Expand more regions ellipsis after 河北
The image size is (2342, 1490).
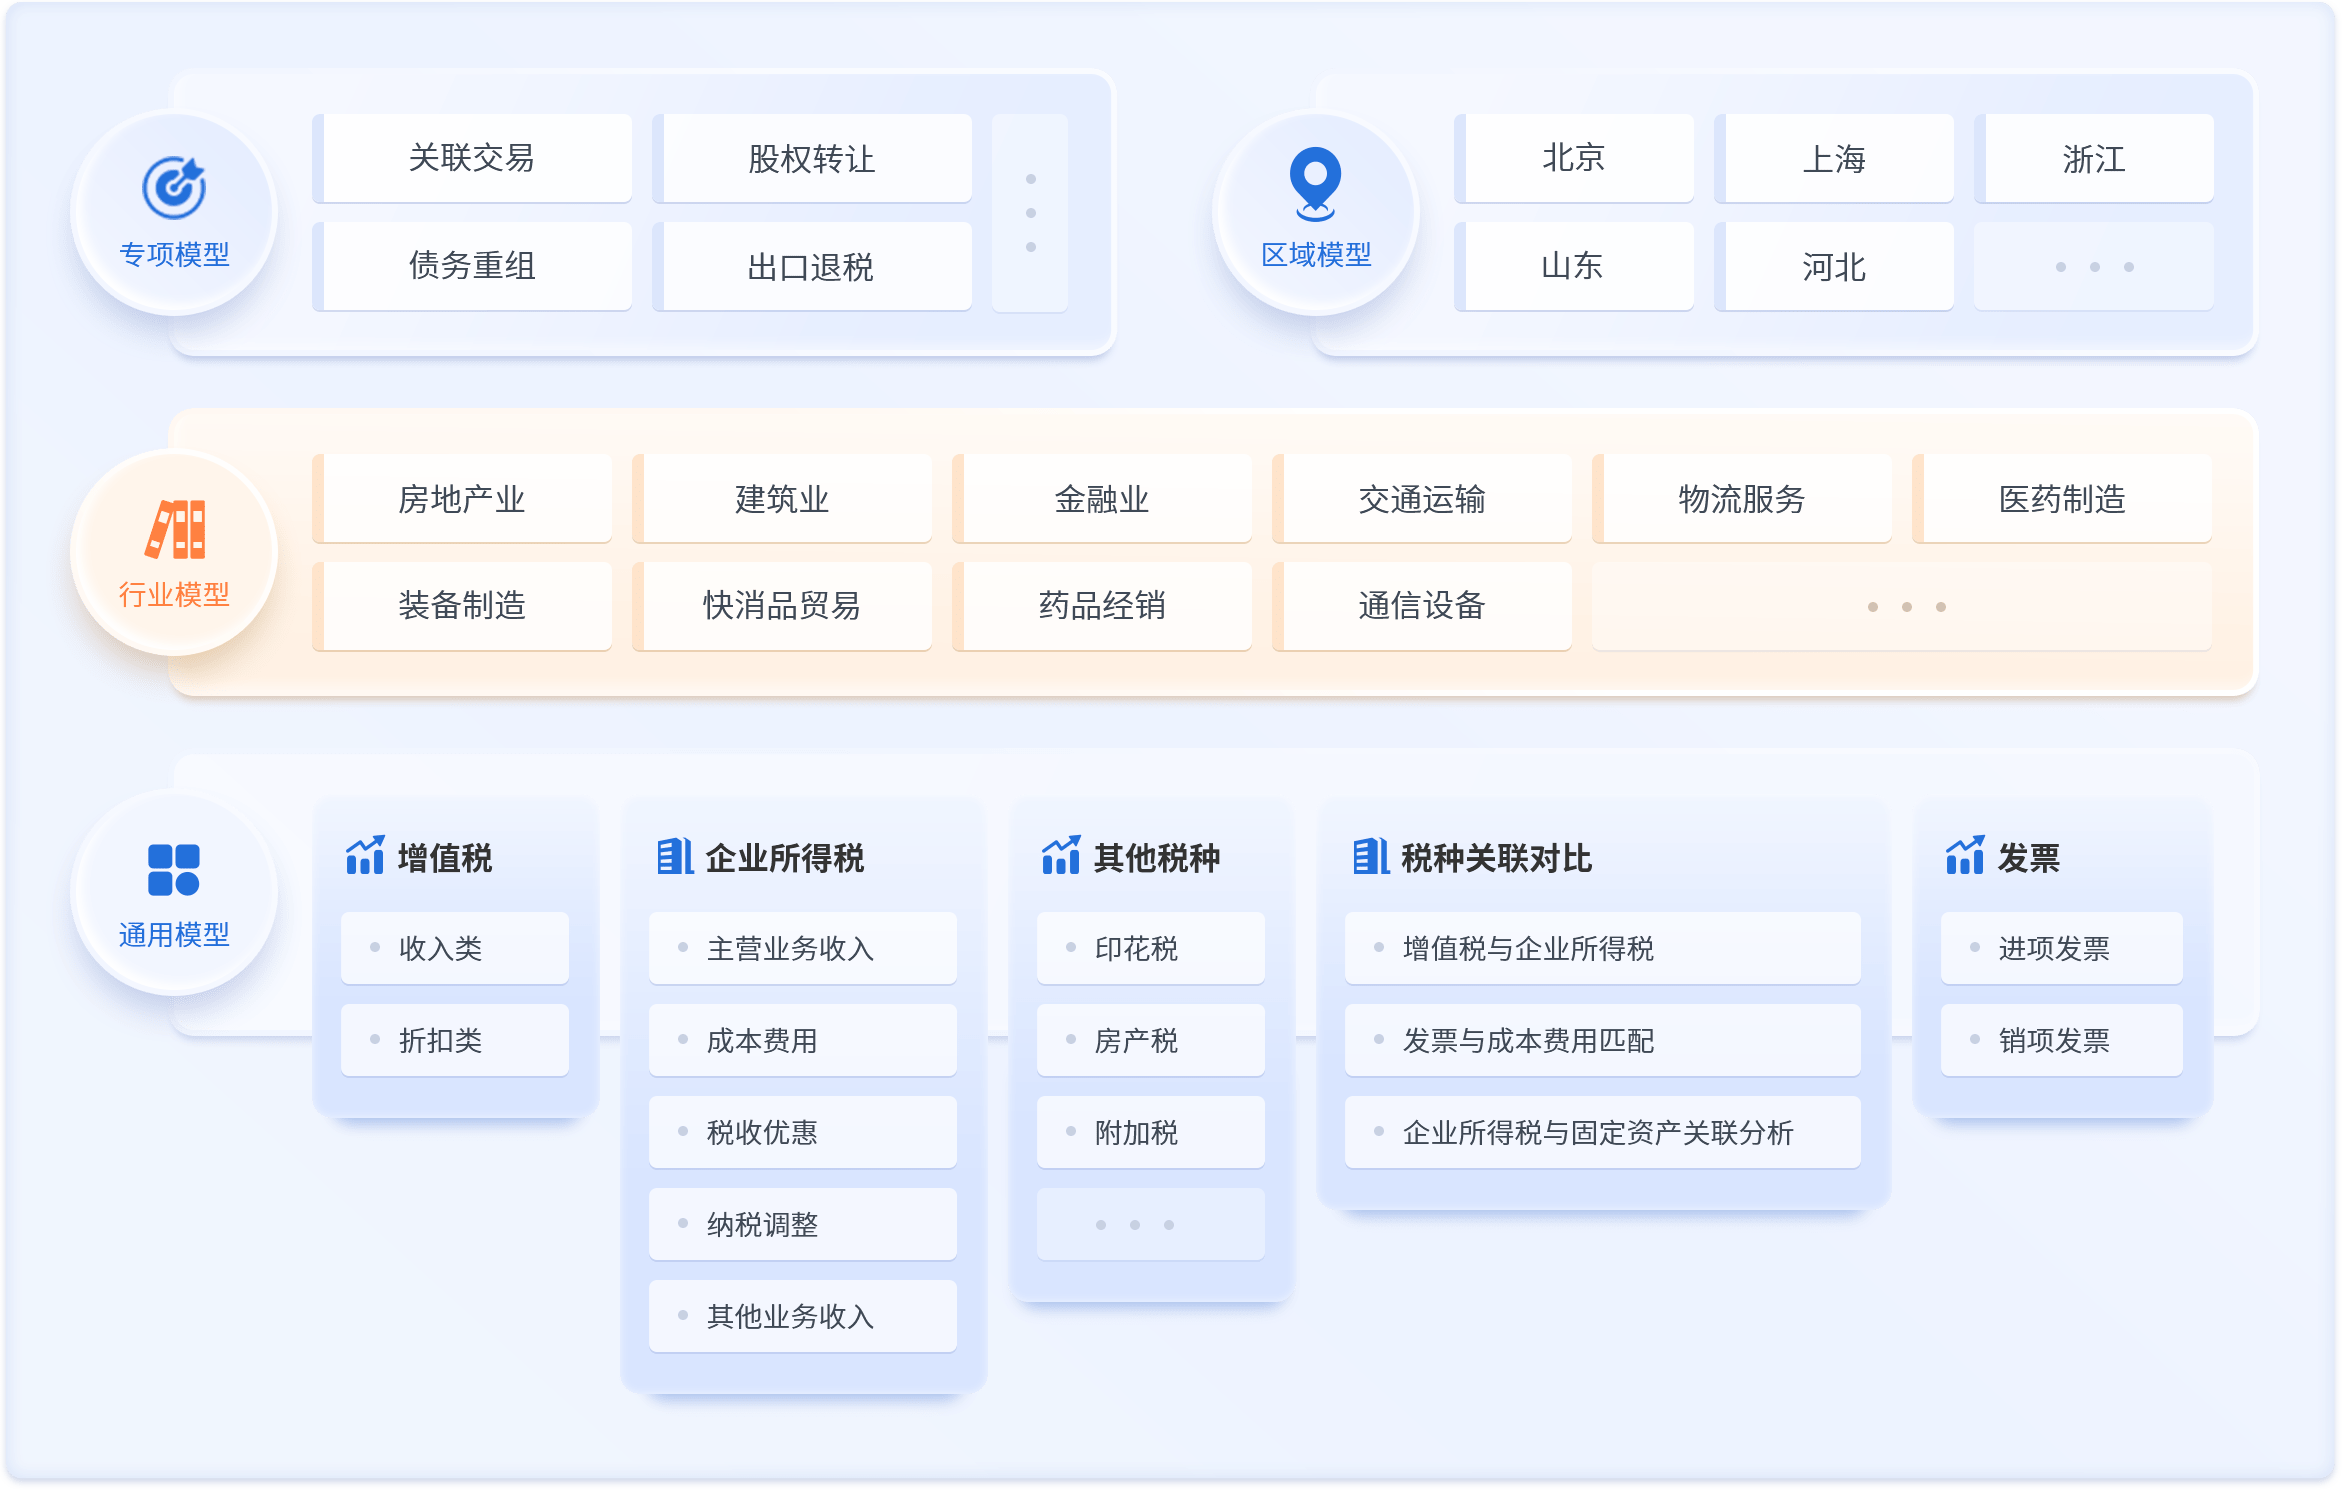[x=2093, y=267]
